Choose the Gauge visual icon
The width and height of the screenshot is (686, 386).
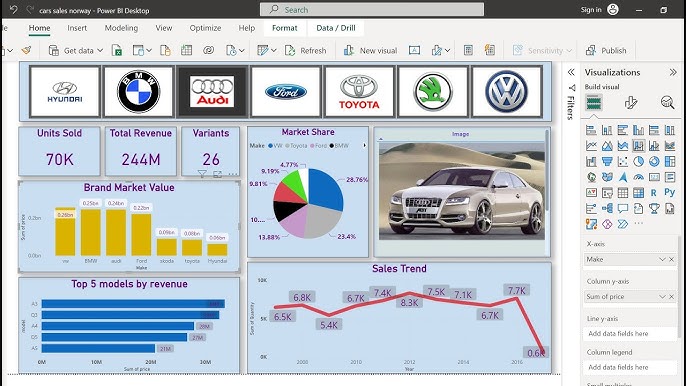pyautogui.click(x=638, y=177)
